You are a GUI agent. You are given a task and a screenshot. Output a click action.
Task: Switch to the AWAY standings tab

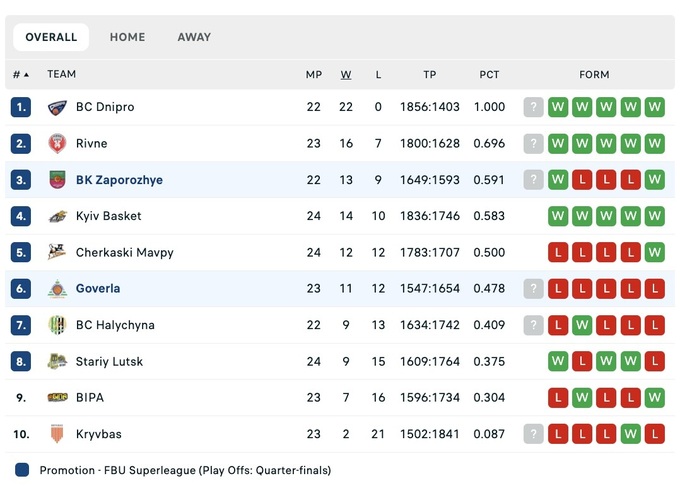(x=194, y=37)
